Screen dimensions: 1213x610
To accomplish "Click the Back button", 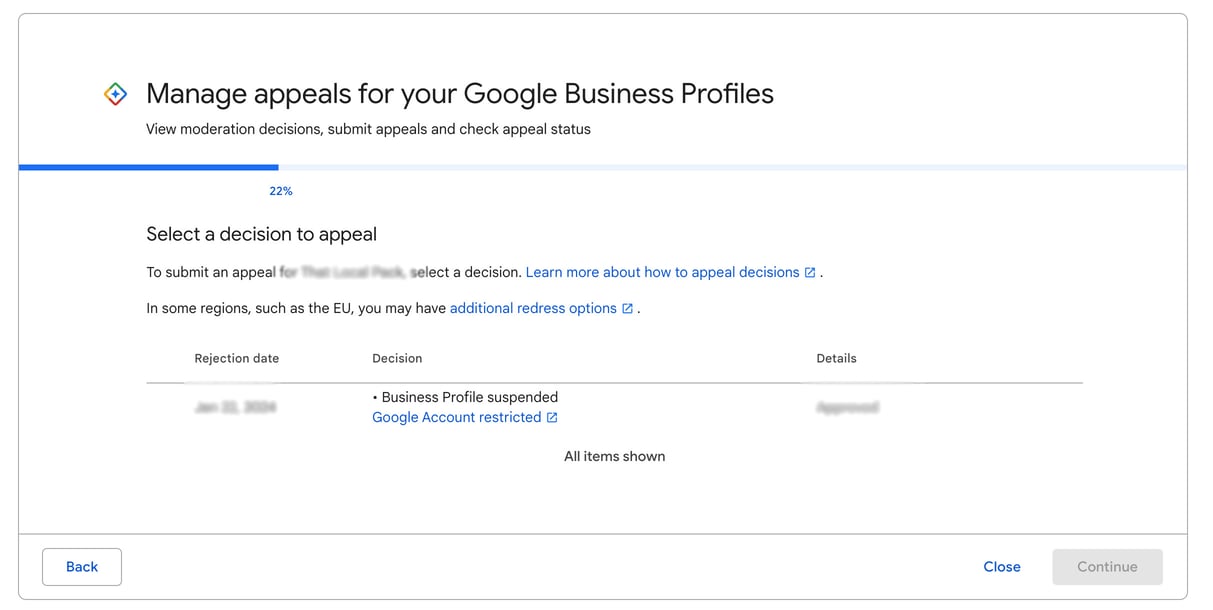I will point(81,566).
